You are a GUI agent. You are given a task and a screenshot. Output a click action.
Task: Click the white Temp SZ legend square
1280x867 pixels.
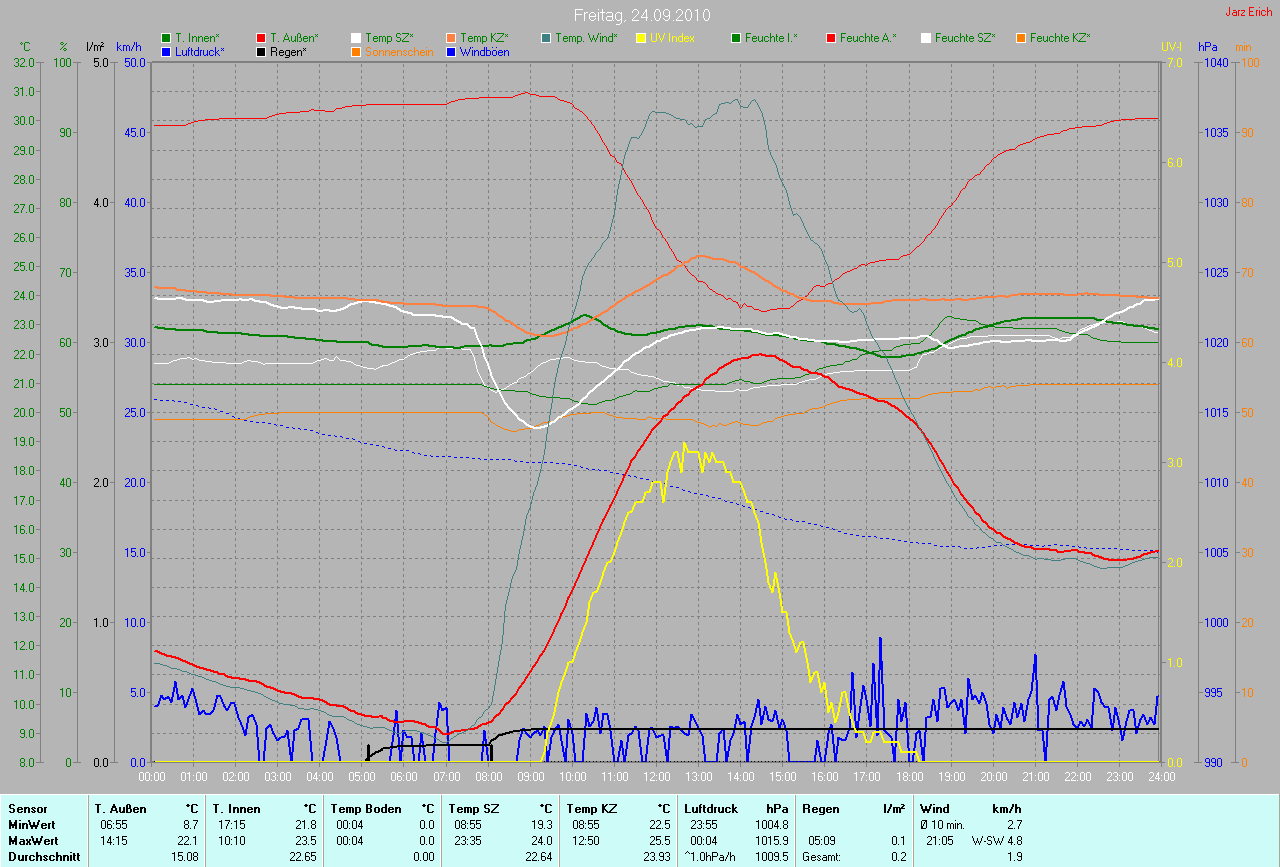point(356,38)
